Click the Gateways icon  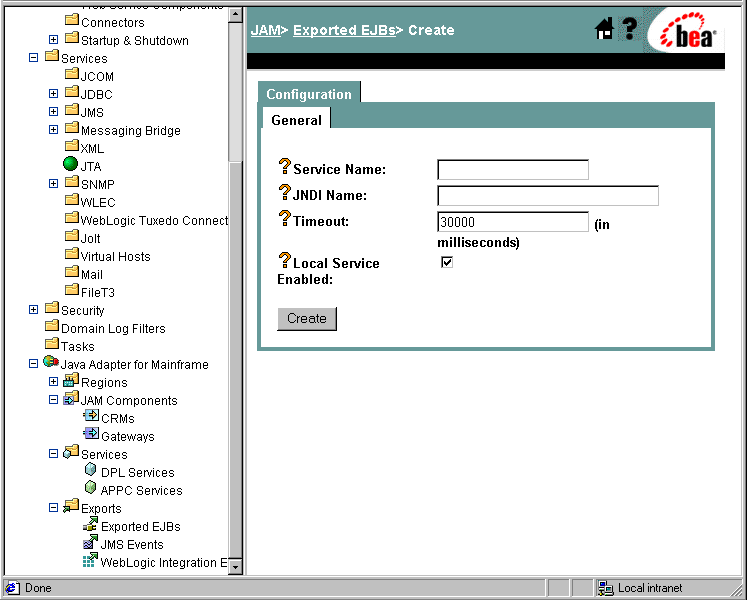click(91, 433)
